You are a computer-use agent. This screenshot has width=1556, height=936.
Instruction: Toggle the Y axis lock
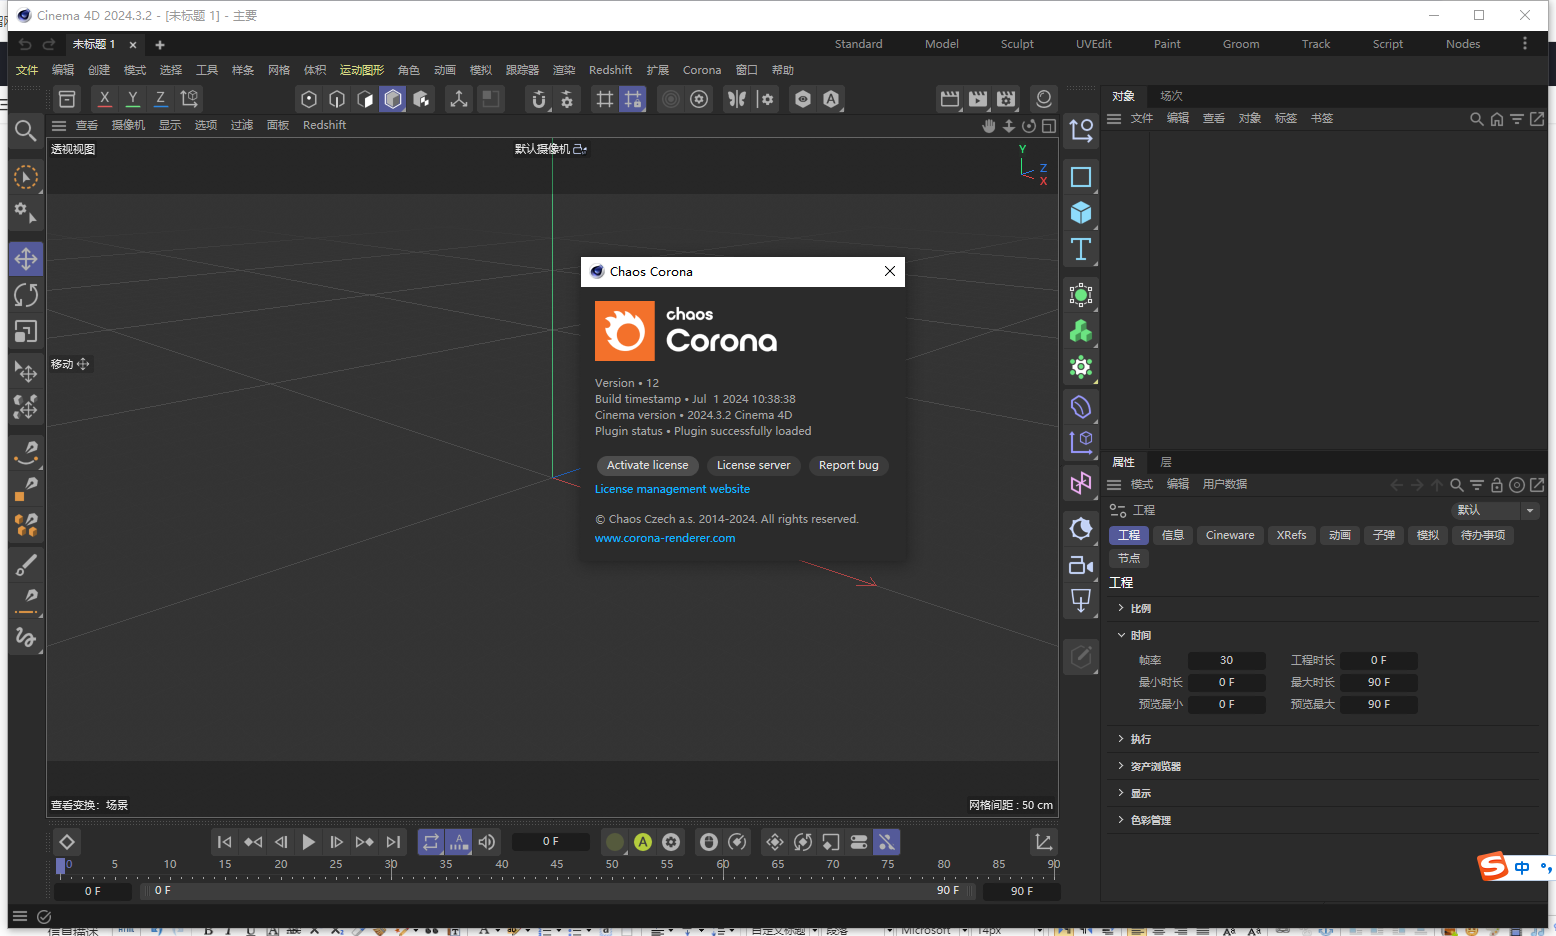(132, 99)
